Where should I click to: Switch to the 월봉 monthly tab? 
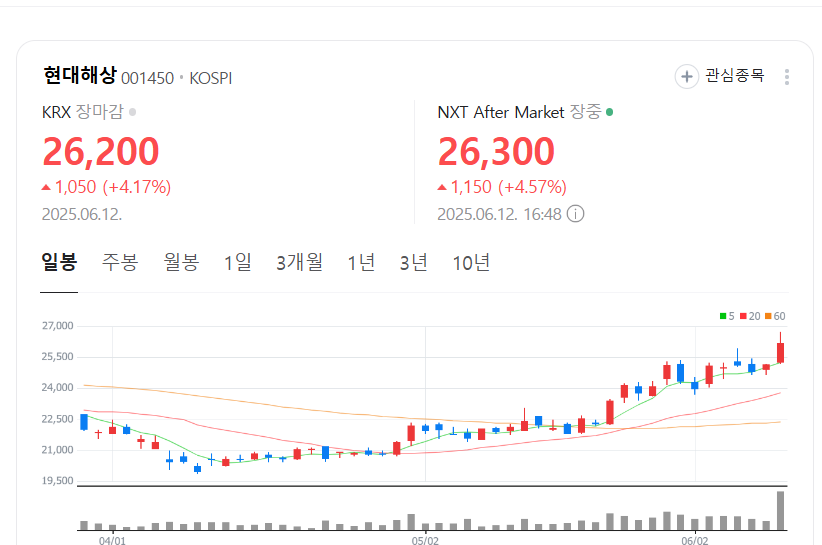[x=181, y=262]
